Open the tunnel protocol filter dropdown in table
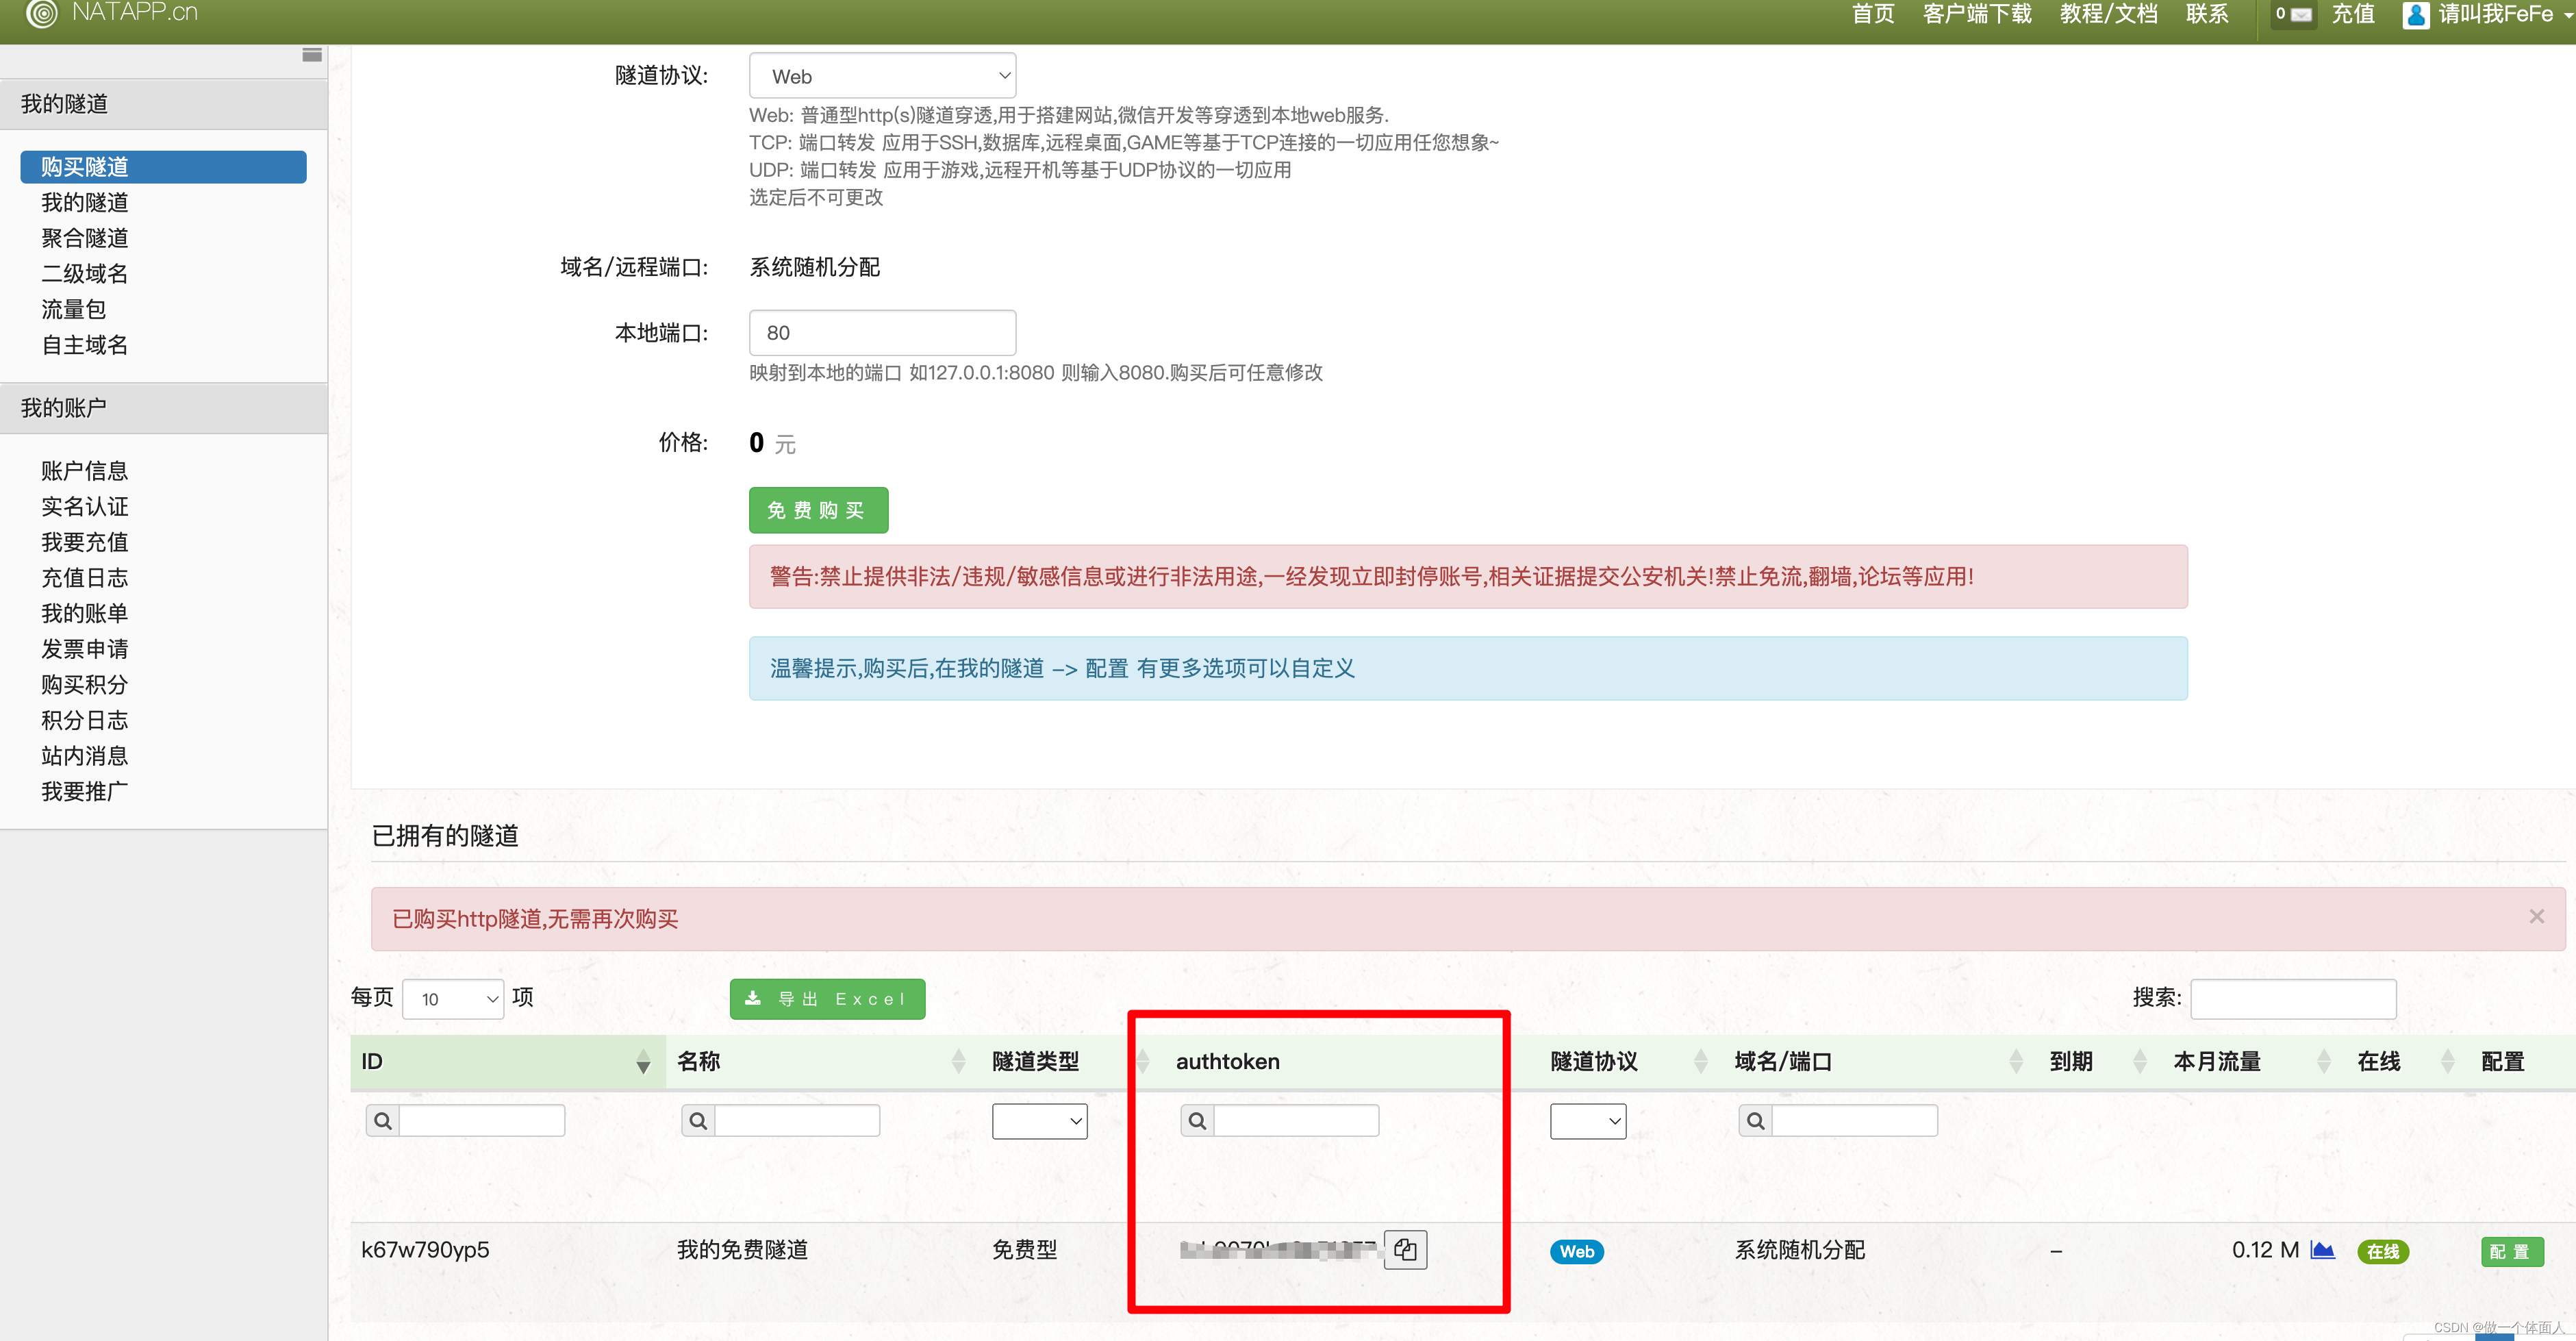Viewport: 2576px width, 1341px height. pos(1587,1121)
